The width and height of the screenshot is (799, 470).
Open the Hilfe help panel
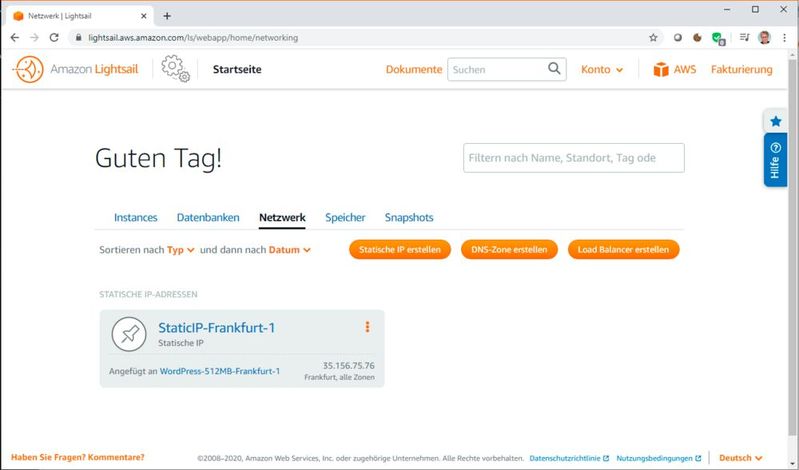775,160
